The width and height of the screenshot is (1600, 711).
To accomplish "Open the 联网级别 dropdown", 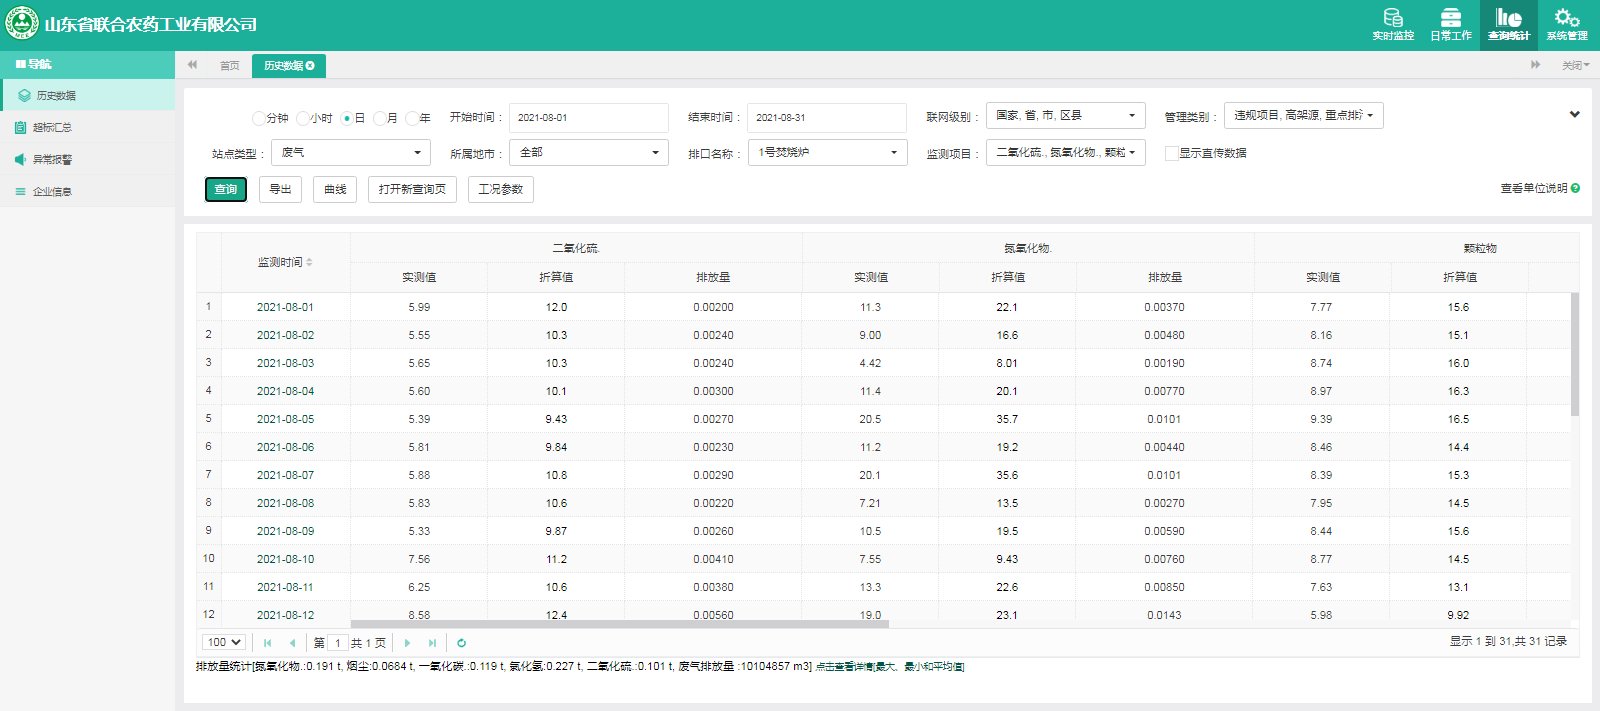I will tap(1065, 116).
